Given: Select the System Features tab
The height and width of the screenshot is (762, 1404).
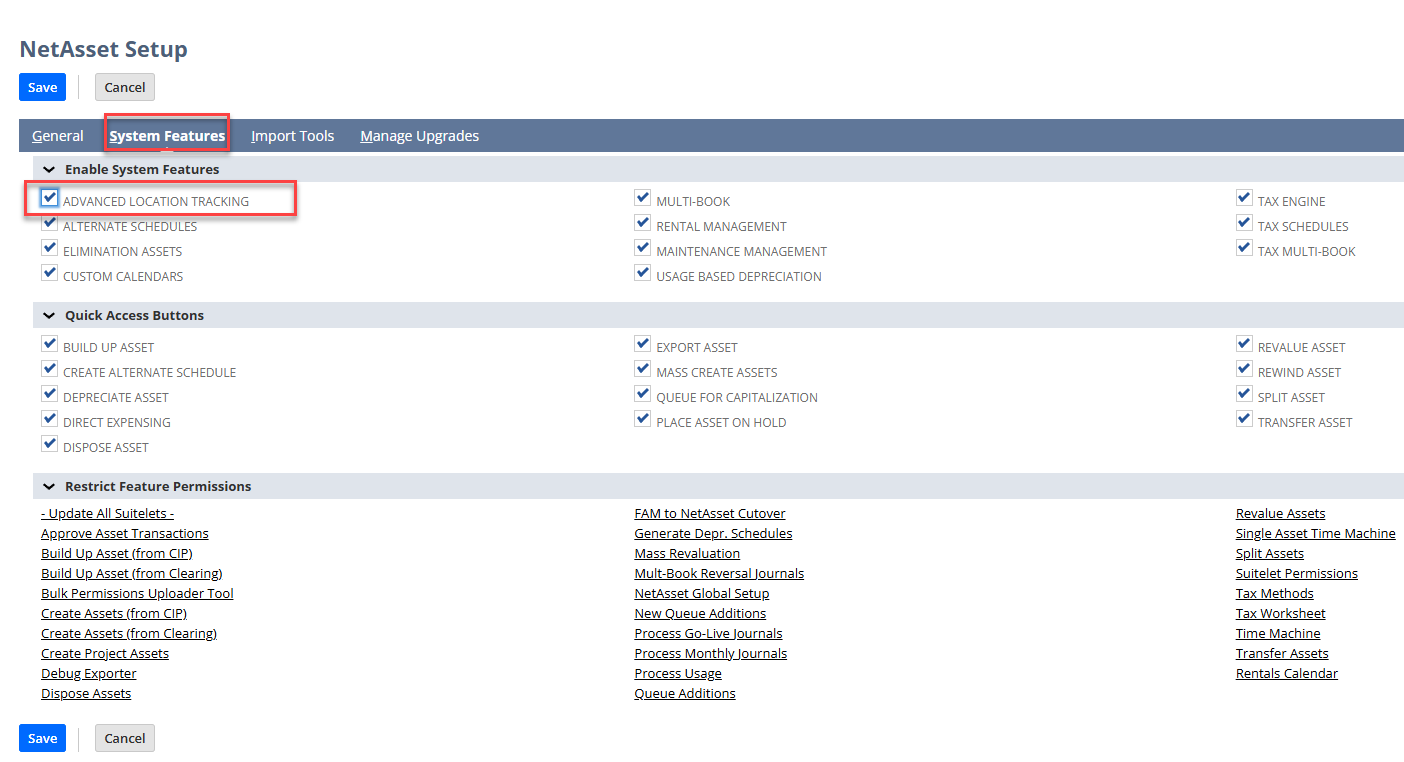Looking at the screenshot, I should click(167, 136).
